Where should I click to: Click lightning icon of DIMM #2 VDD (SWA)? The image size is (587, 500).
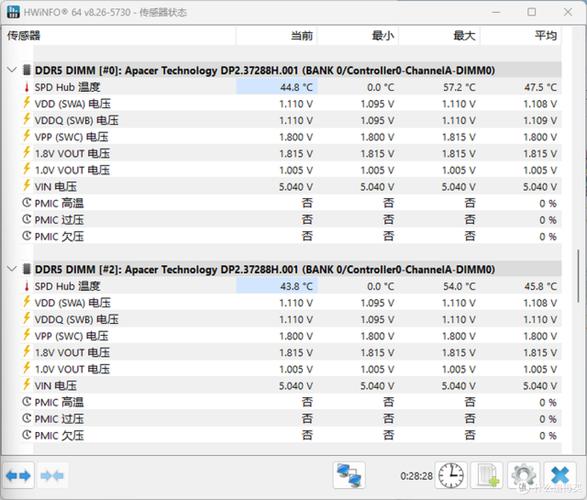pyautogui.click(x=27, y=302)
